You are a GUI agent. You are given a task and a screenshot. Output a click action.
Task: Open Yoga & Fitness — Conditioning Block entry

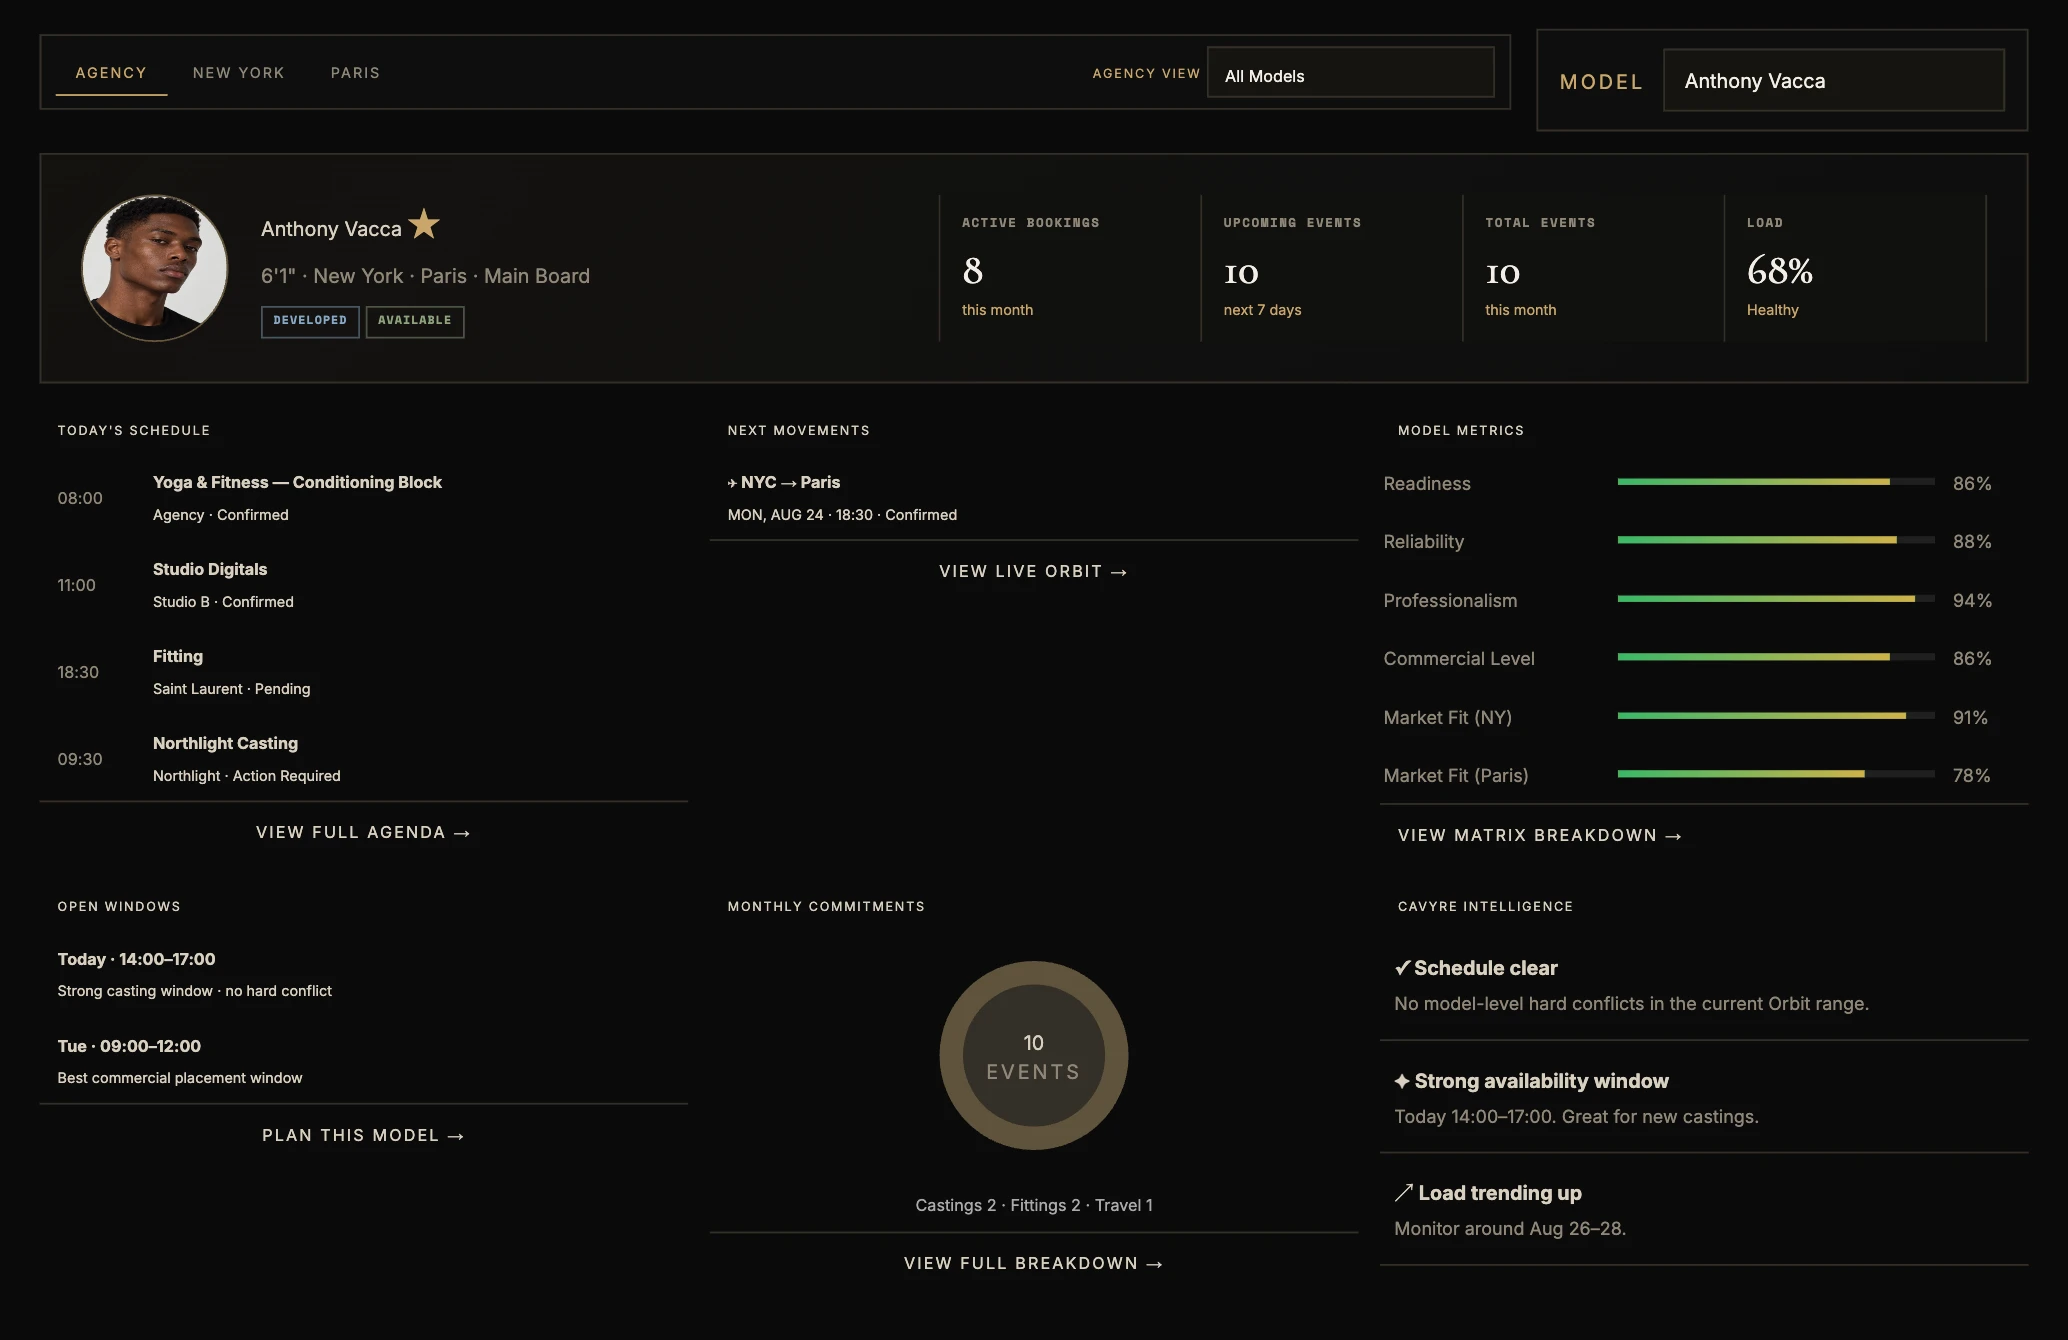point(363,498)
